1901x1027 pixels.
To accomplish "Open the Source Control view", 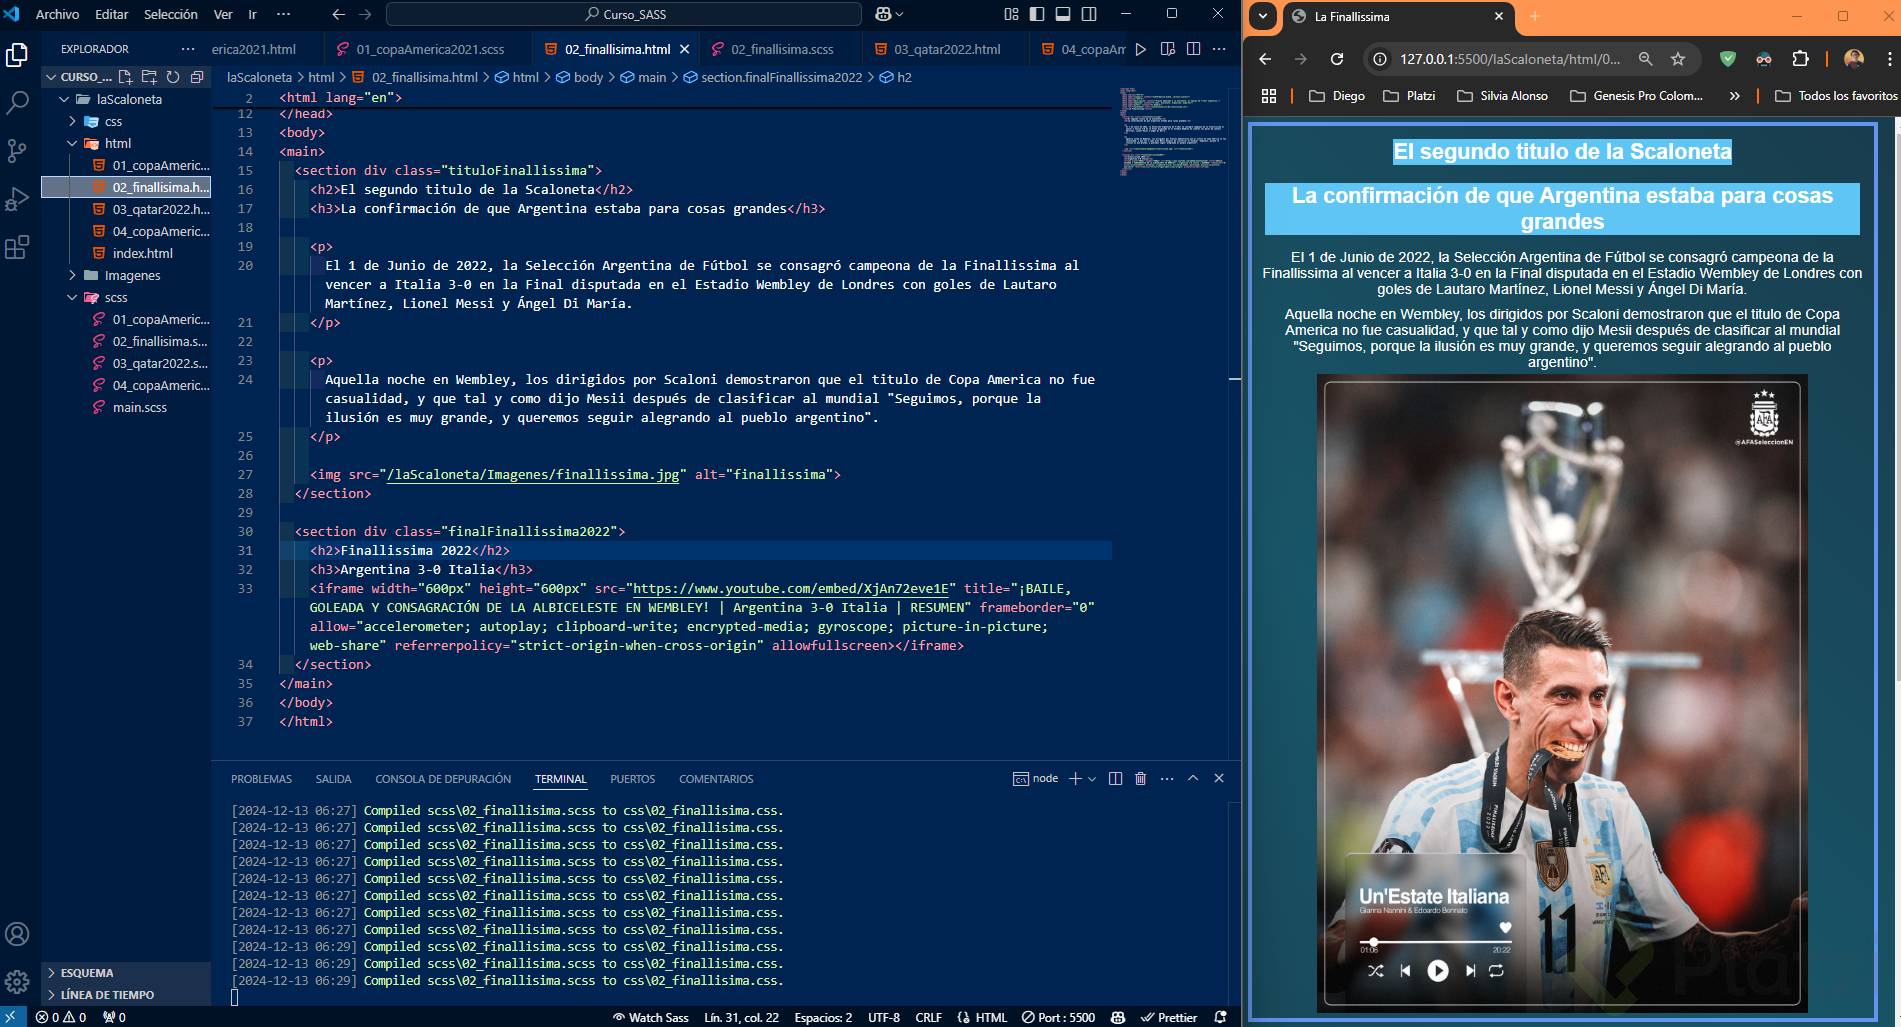I will pos(17,150).
